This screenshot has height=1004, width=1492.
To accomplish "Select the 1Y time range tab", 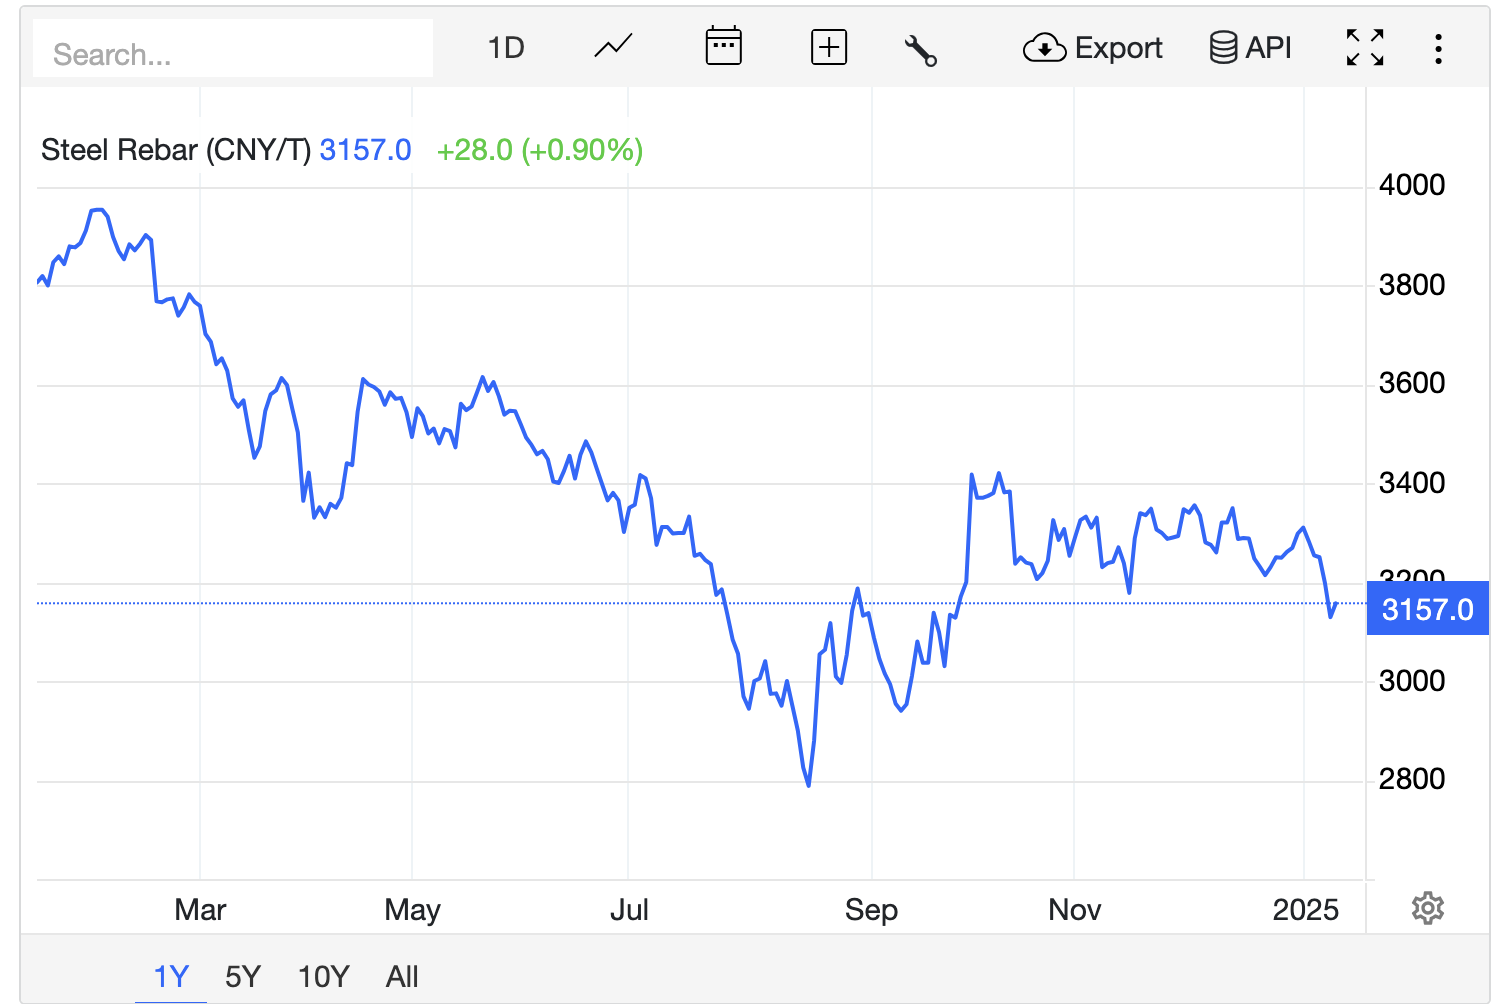I will pyautogui.click(x=171, y=976).
